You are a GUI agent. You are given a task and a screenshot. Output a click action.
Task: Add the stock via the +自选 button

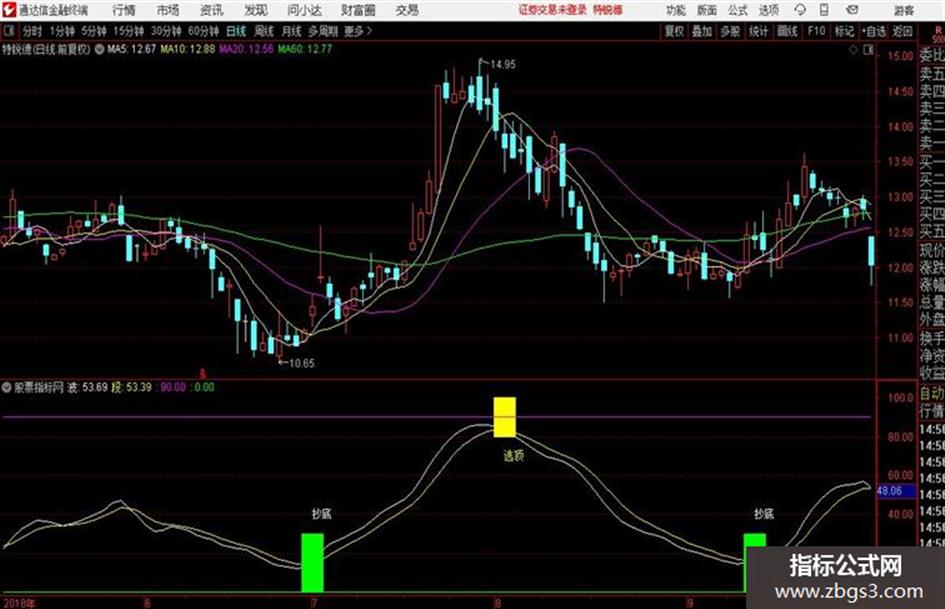pos(873,31)
